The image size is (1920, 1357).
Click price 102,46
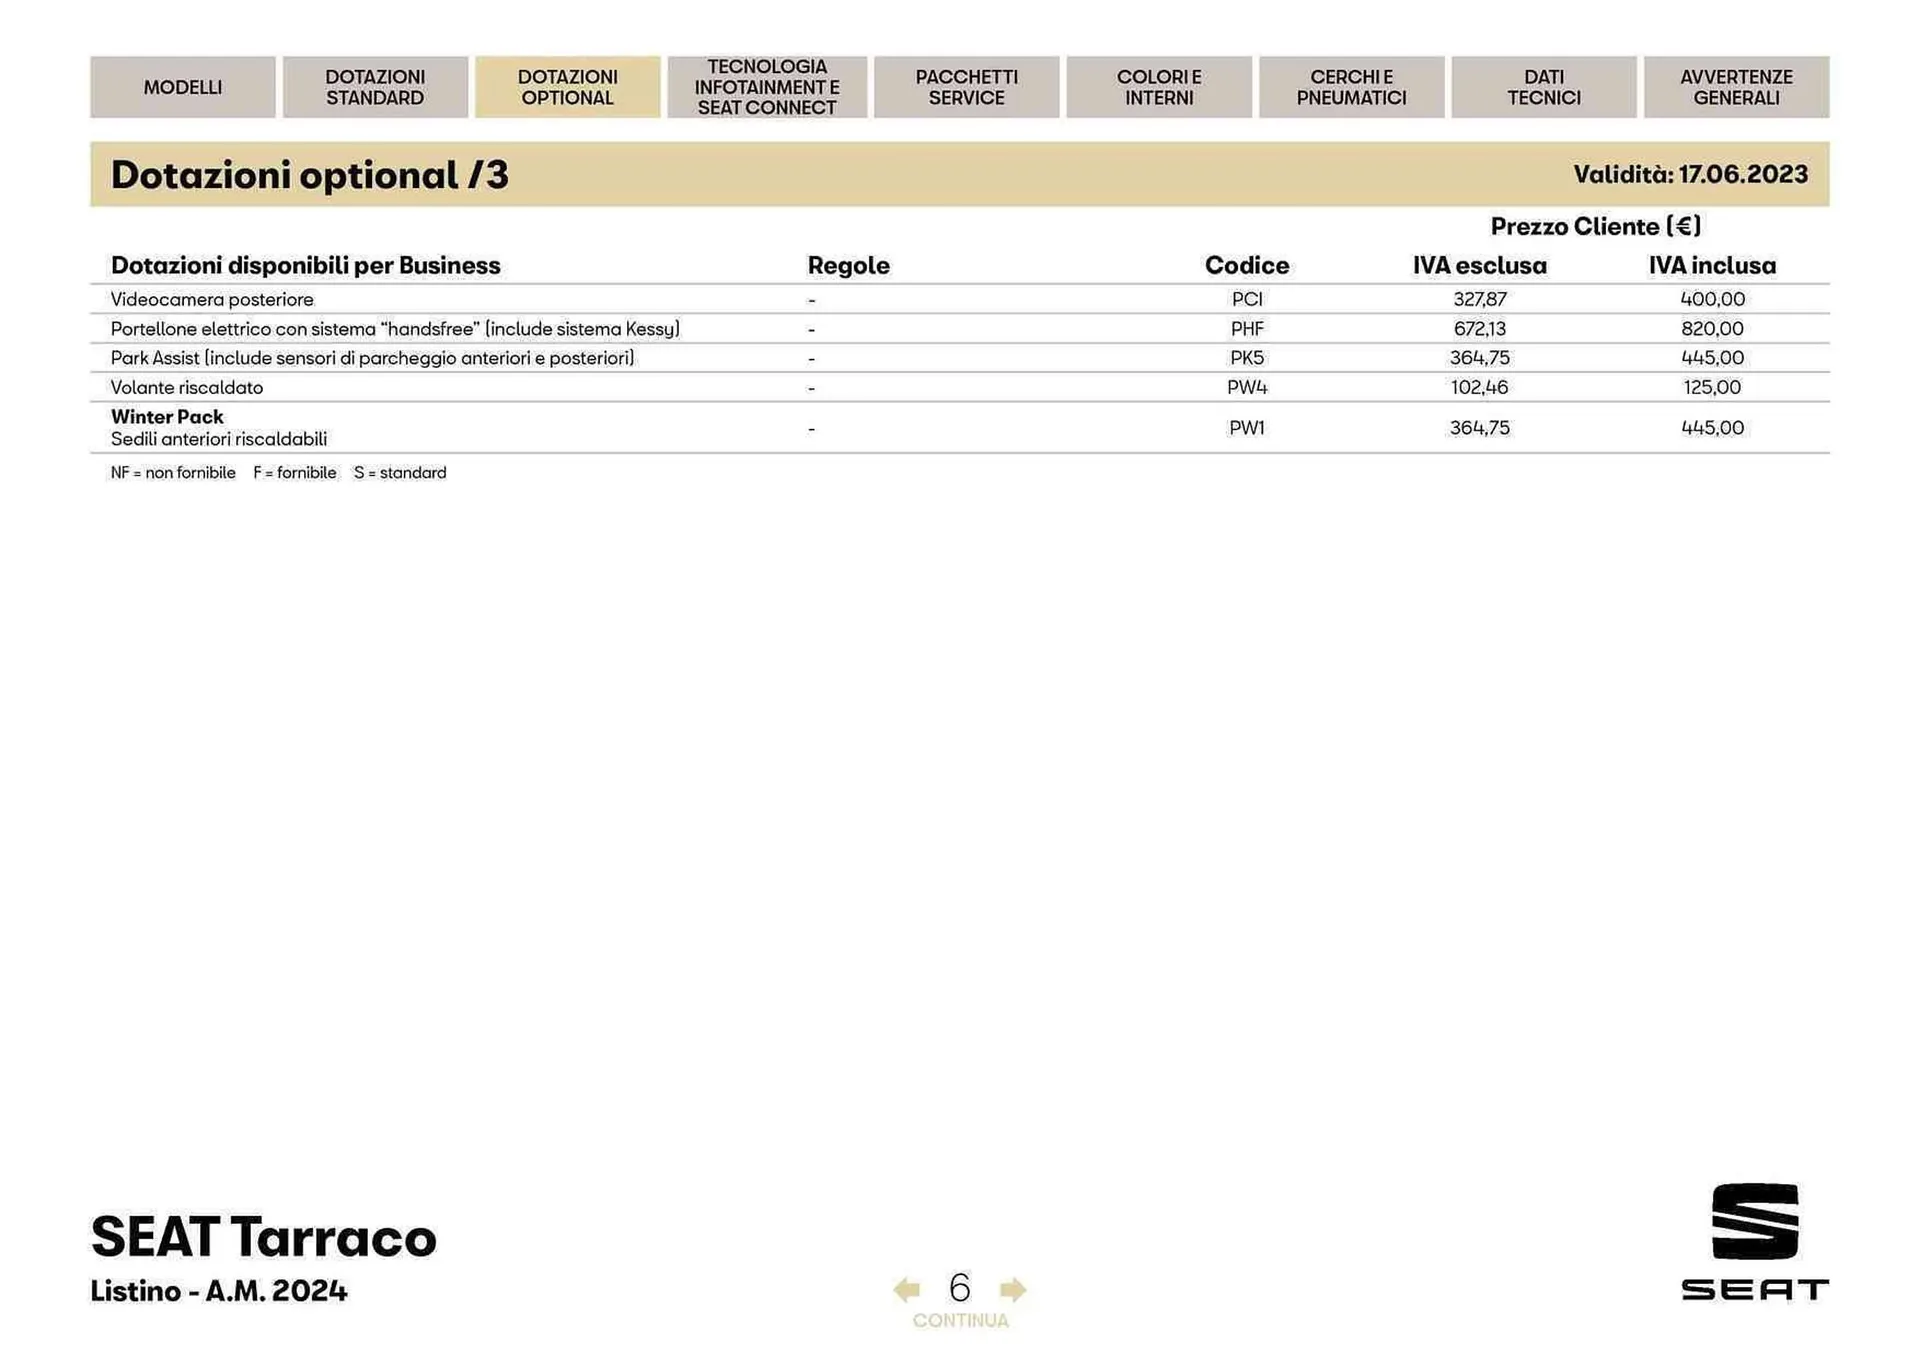[x=1480, y=387]
